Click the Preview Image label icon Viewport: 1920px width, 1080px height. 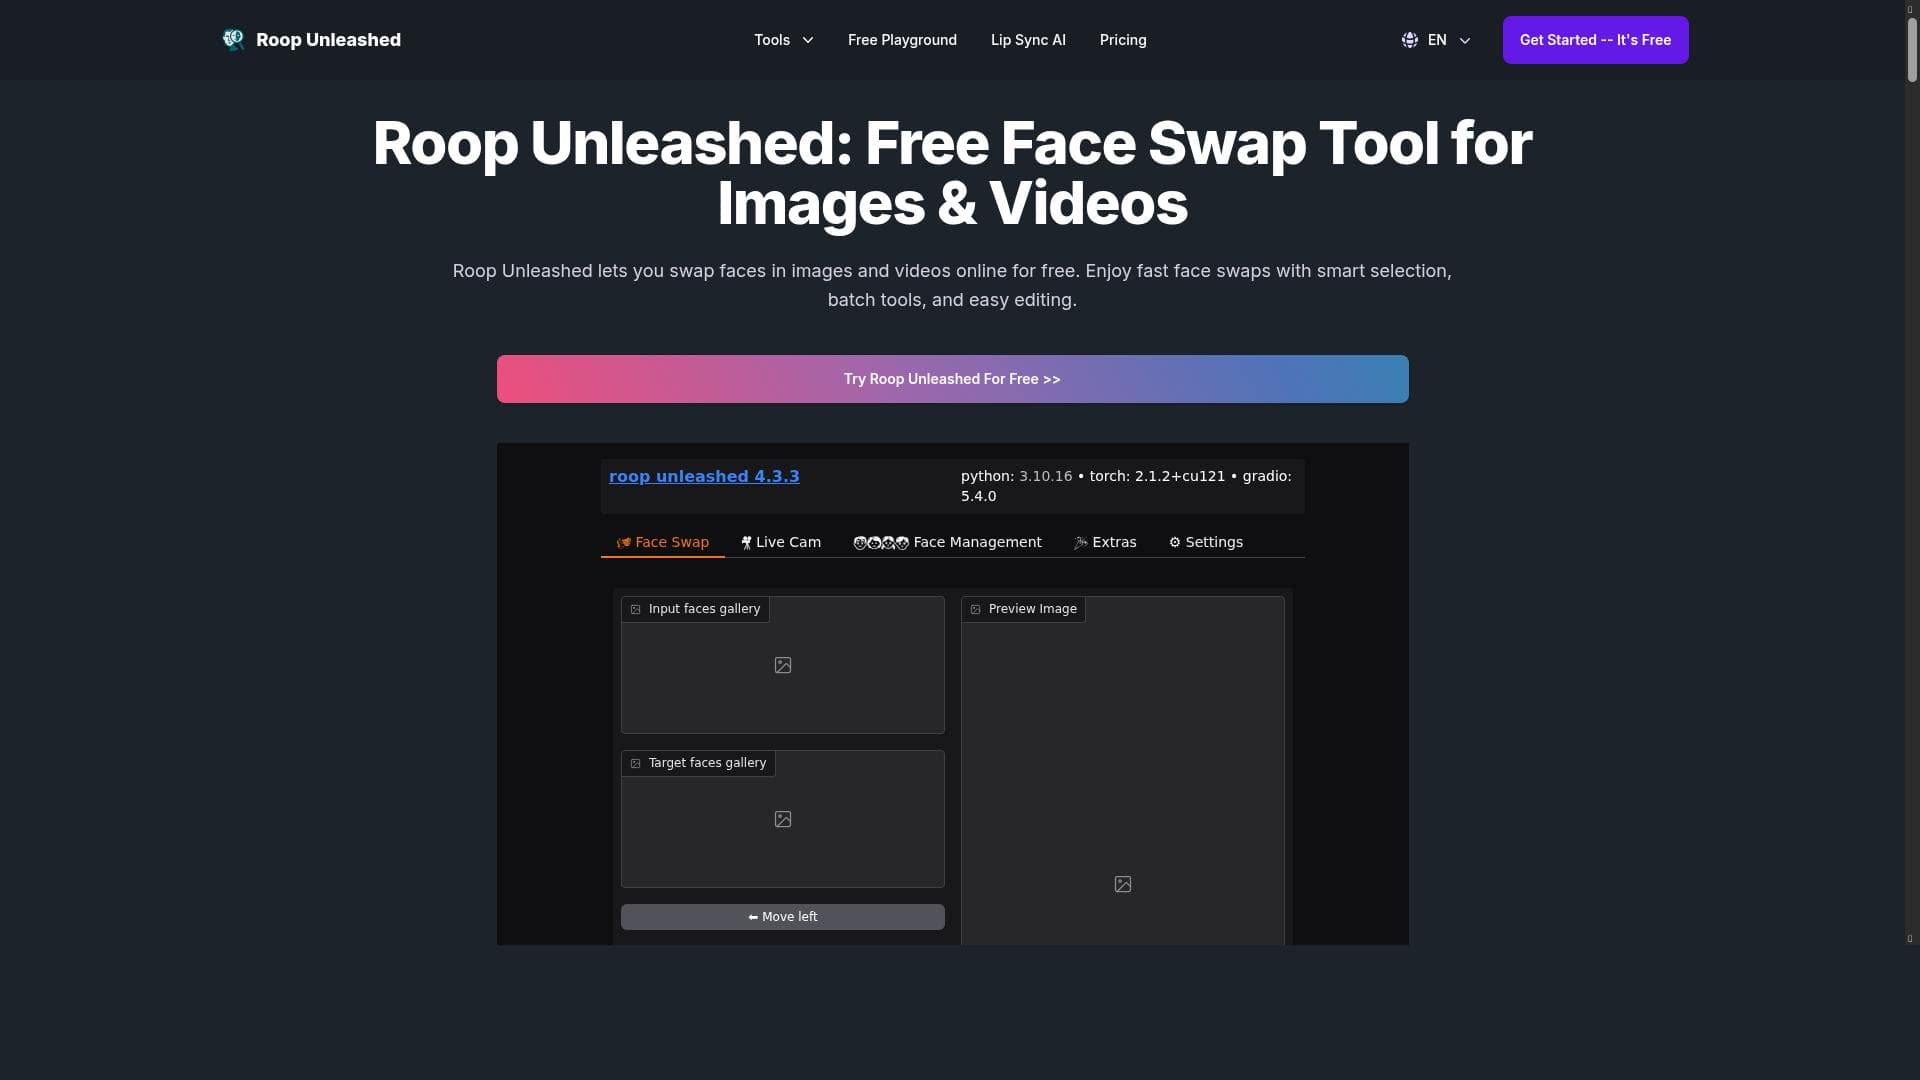[976, 610]
